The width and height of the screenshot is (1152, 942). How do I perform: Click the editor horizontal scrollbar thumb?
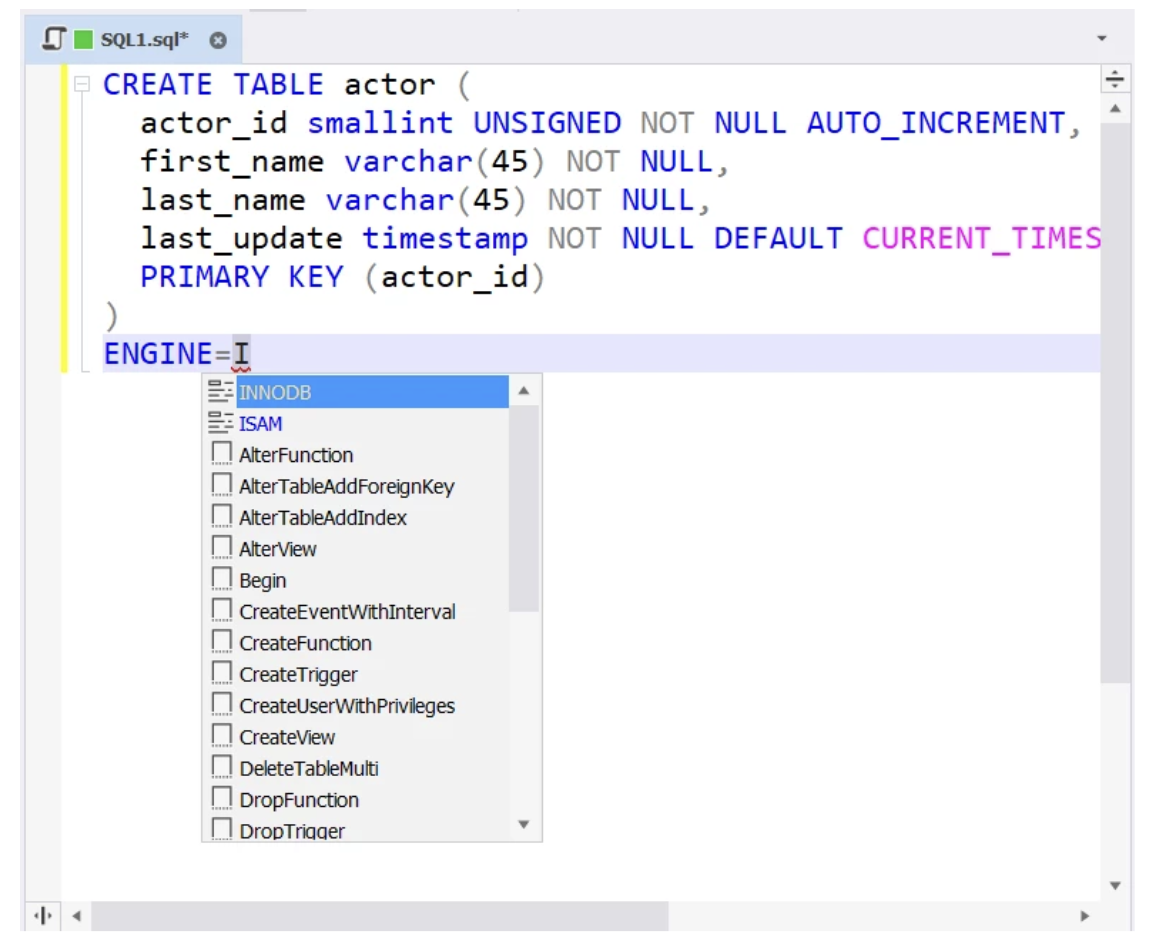[x=380, y=916]
